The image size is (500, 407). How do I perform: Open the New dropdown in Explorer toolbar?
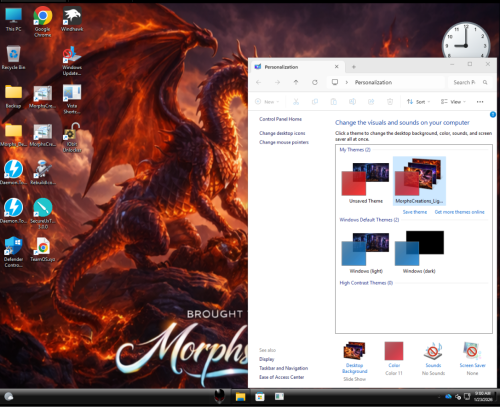pyautogui.click(x=267, y=102)
